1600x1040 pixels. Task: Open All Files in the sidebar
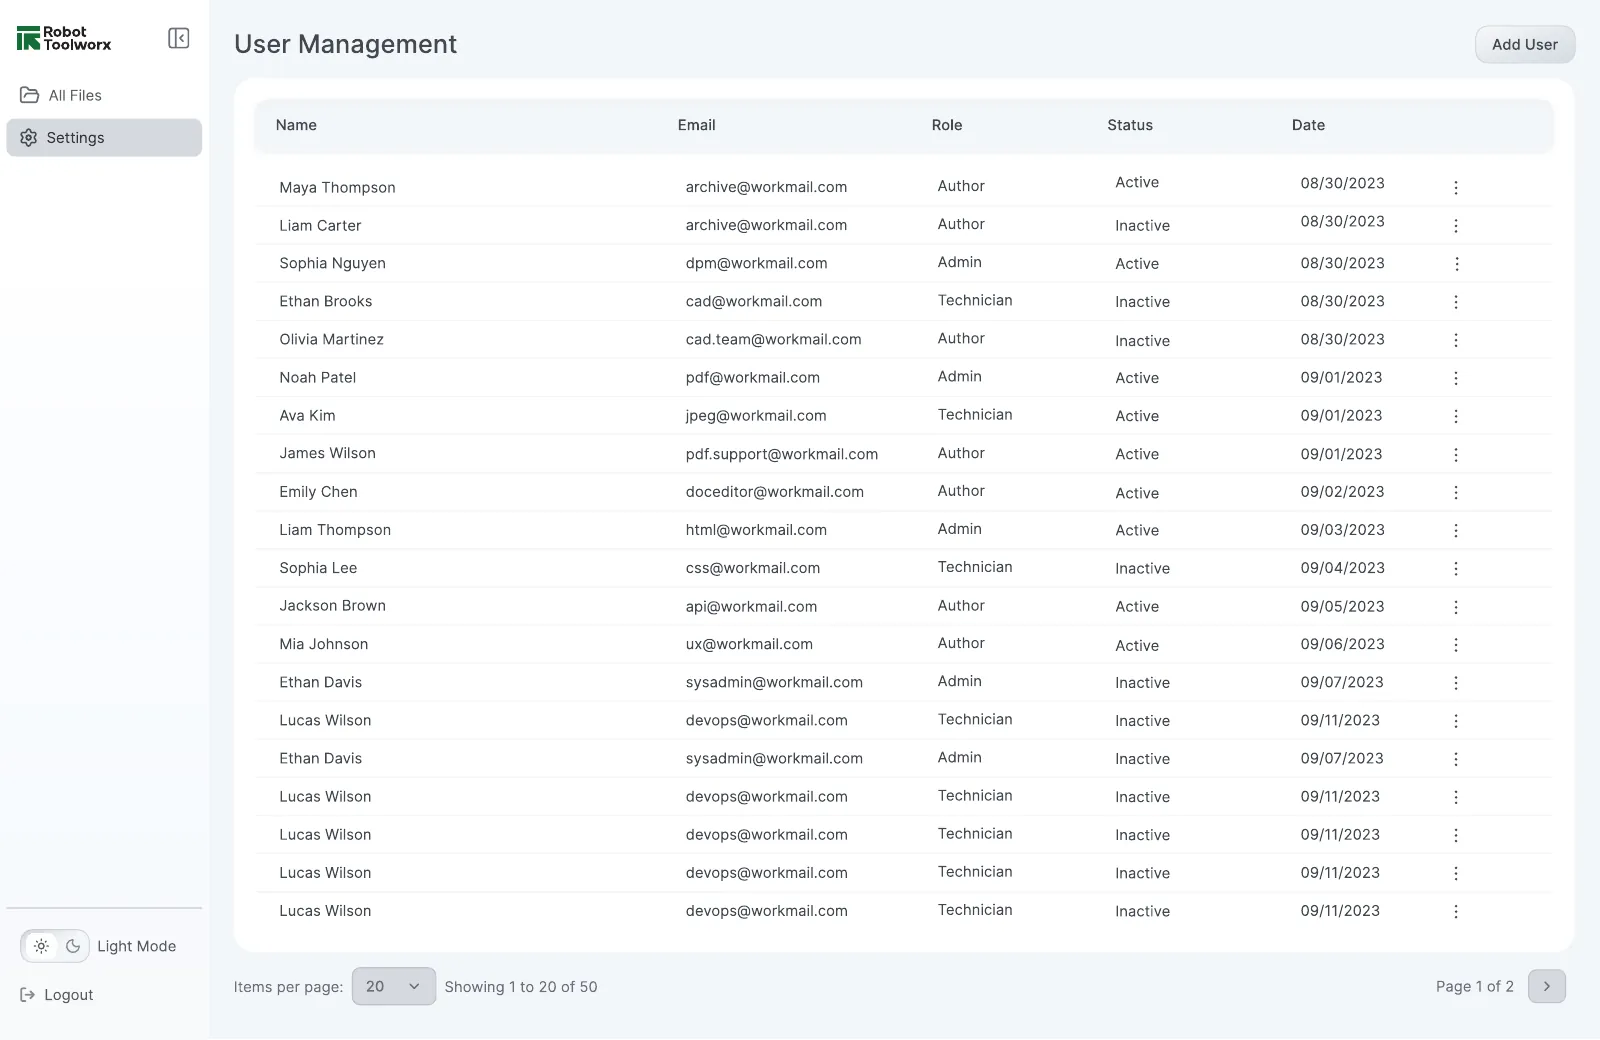pos(104,95)
